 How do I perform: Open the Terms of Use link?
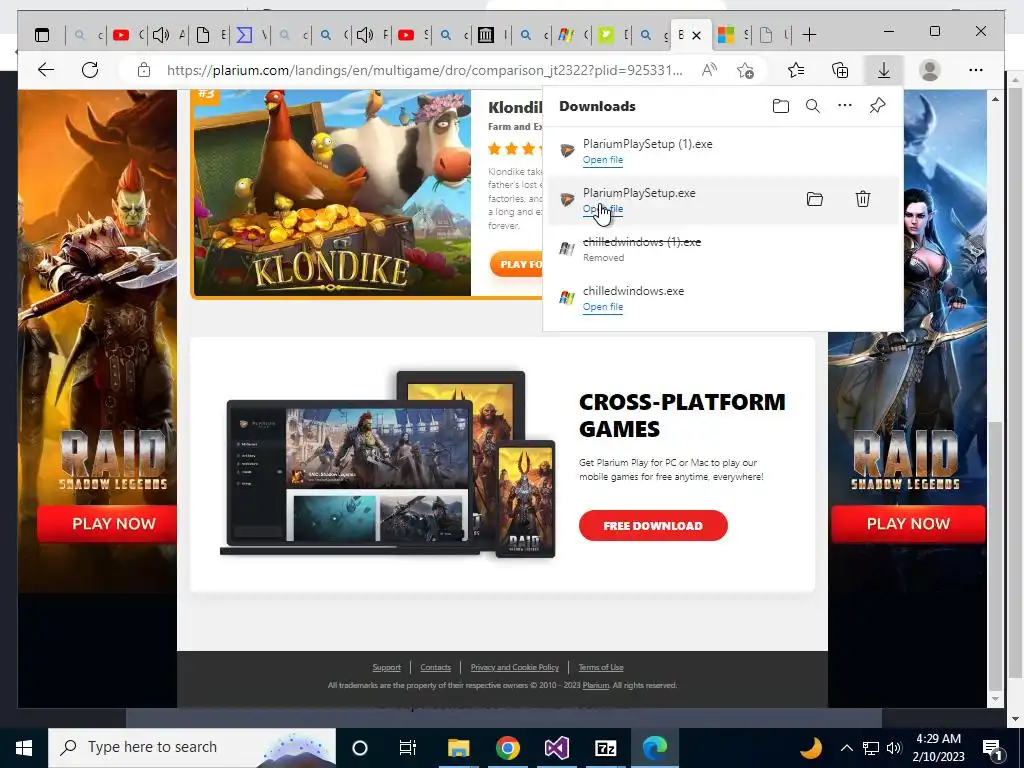click(601, 667)
